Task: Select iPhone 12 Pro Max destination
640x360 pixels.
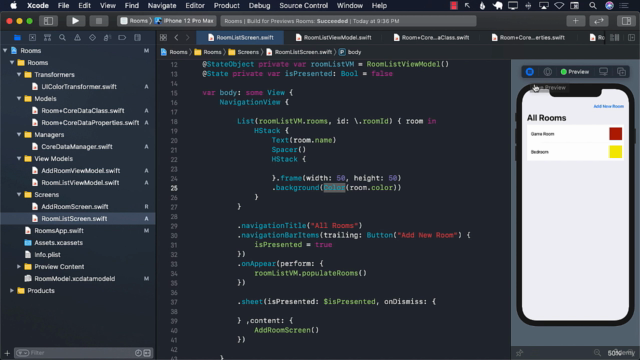Action: coord(184,21)
